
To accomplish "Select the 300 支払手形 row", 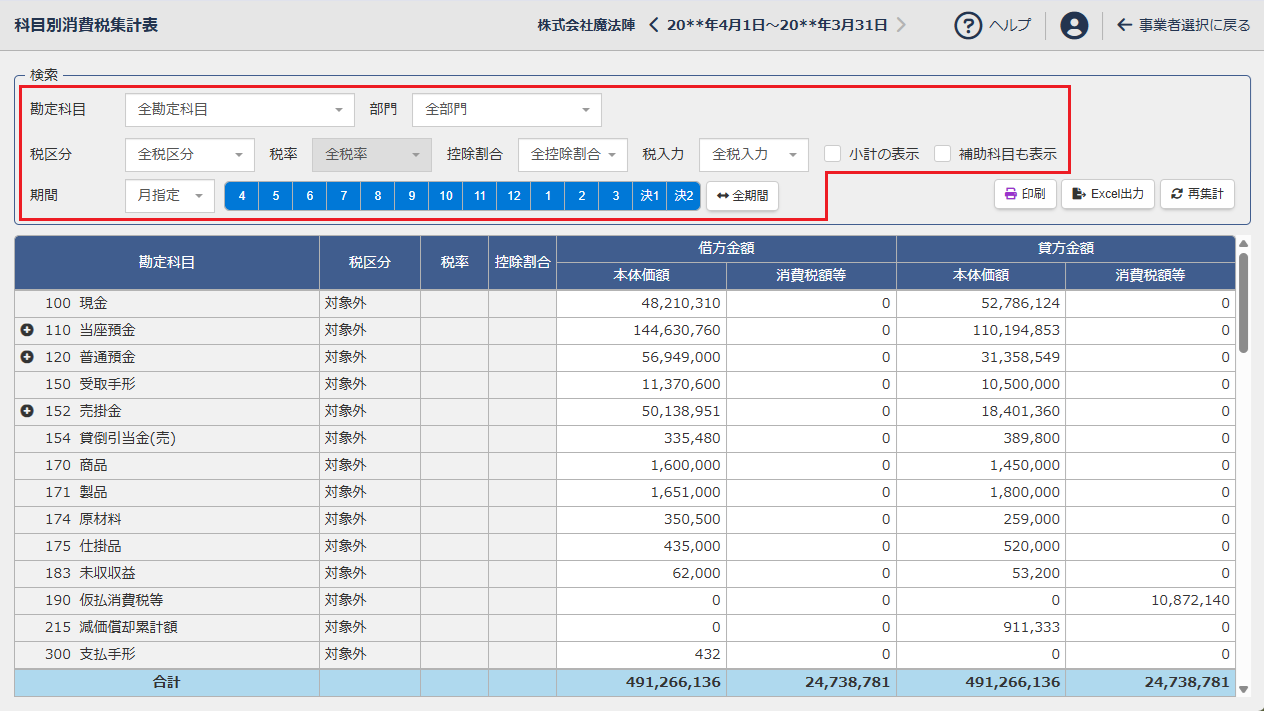I will 625,654.
